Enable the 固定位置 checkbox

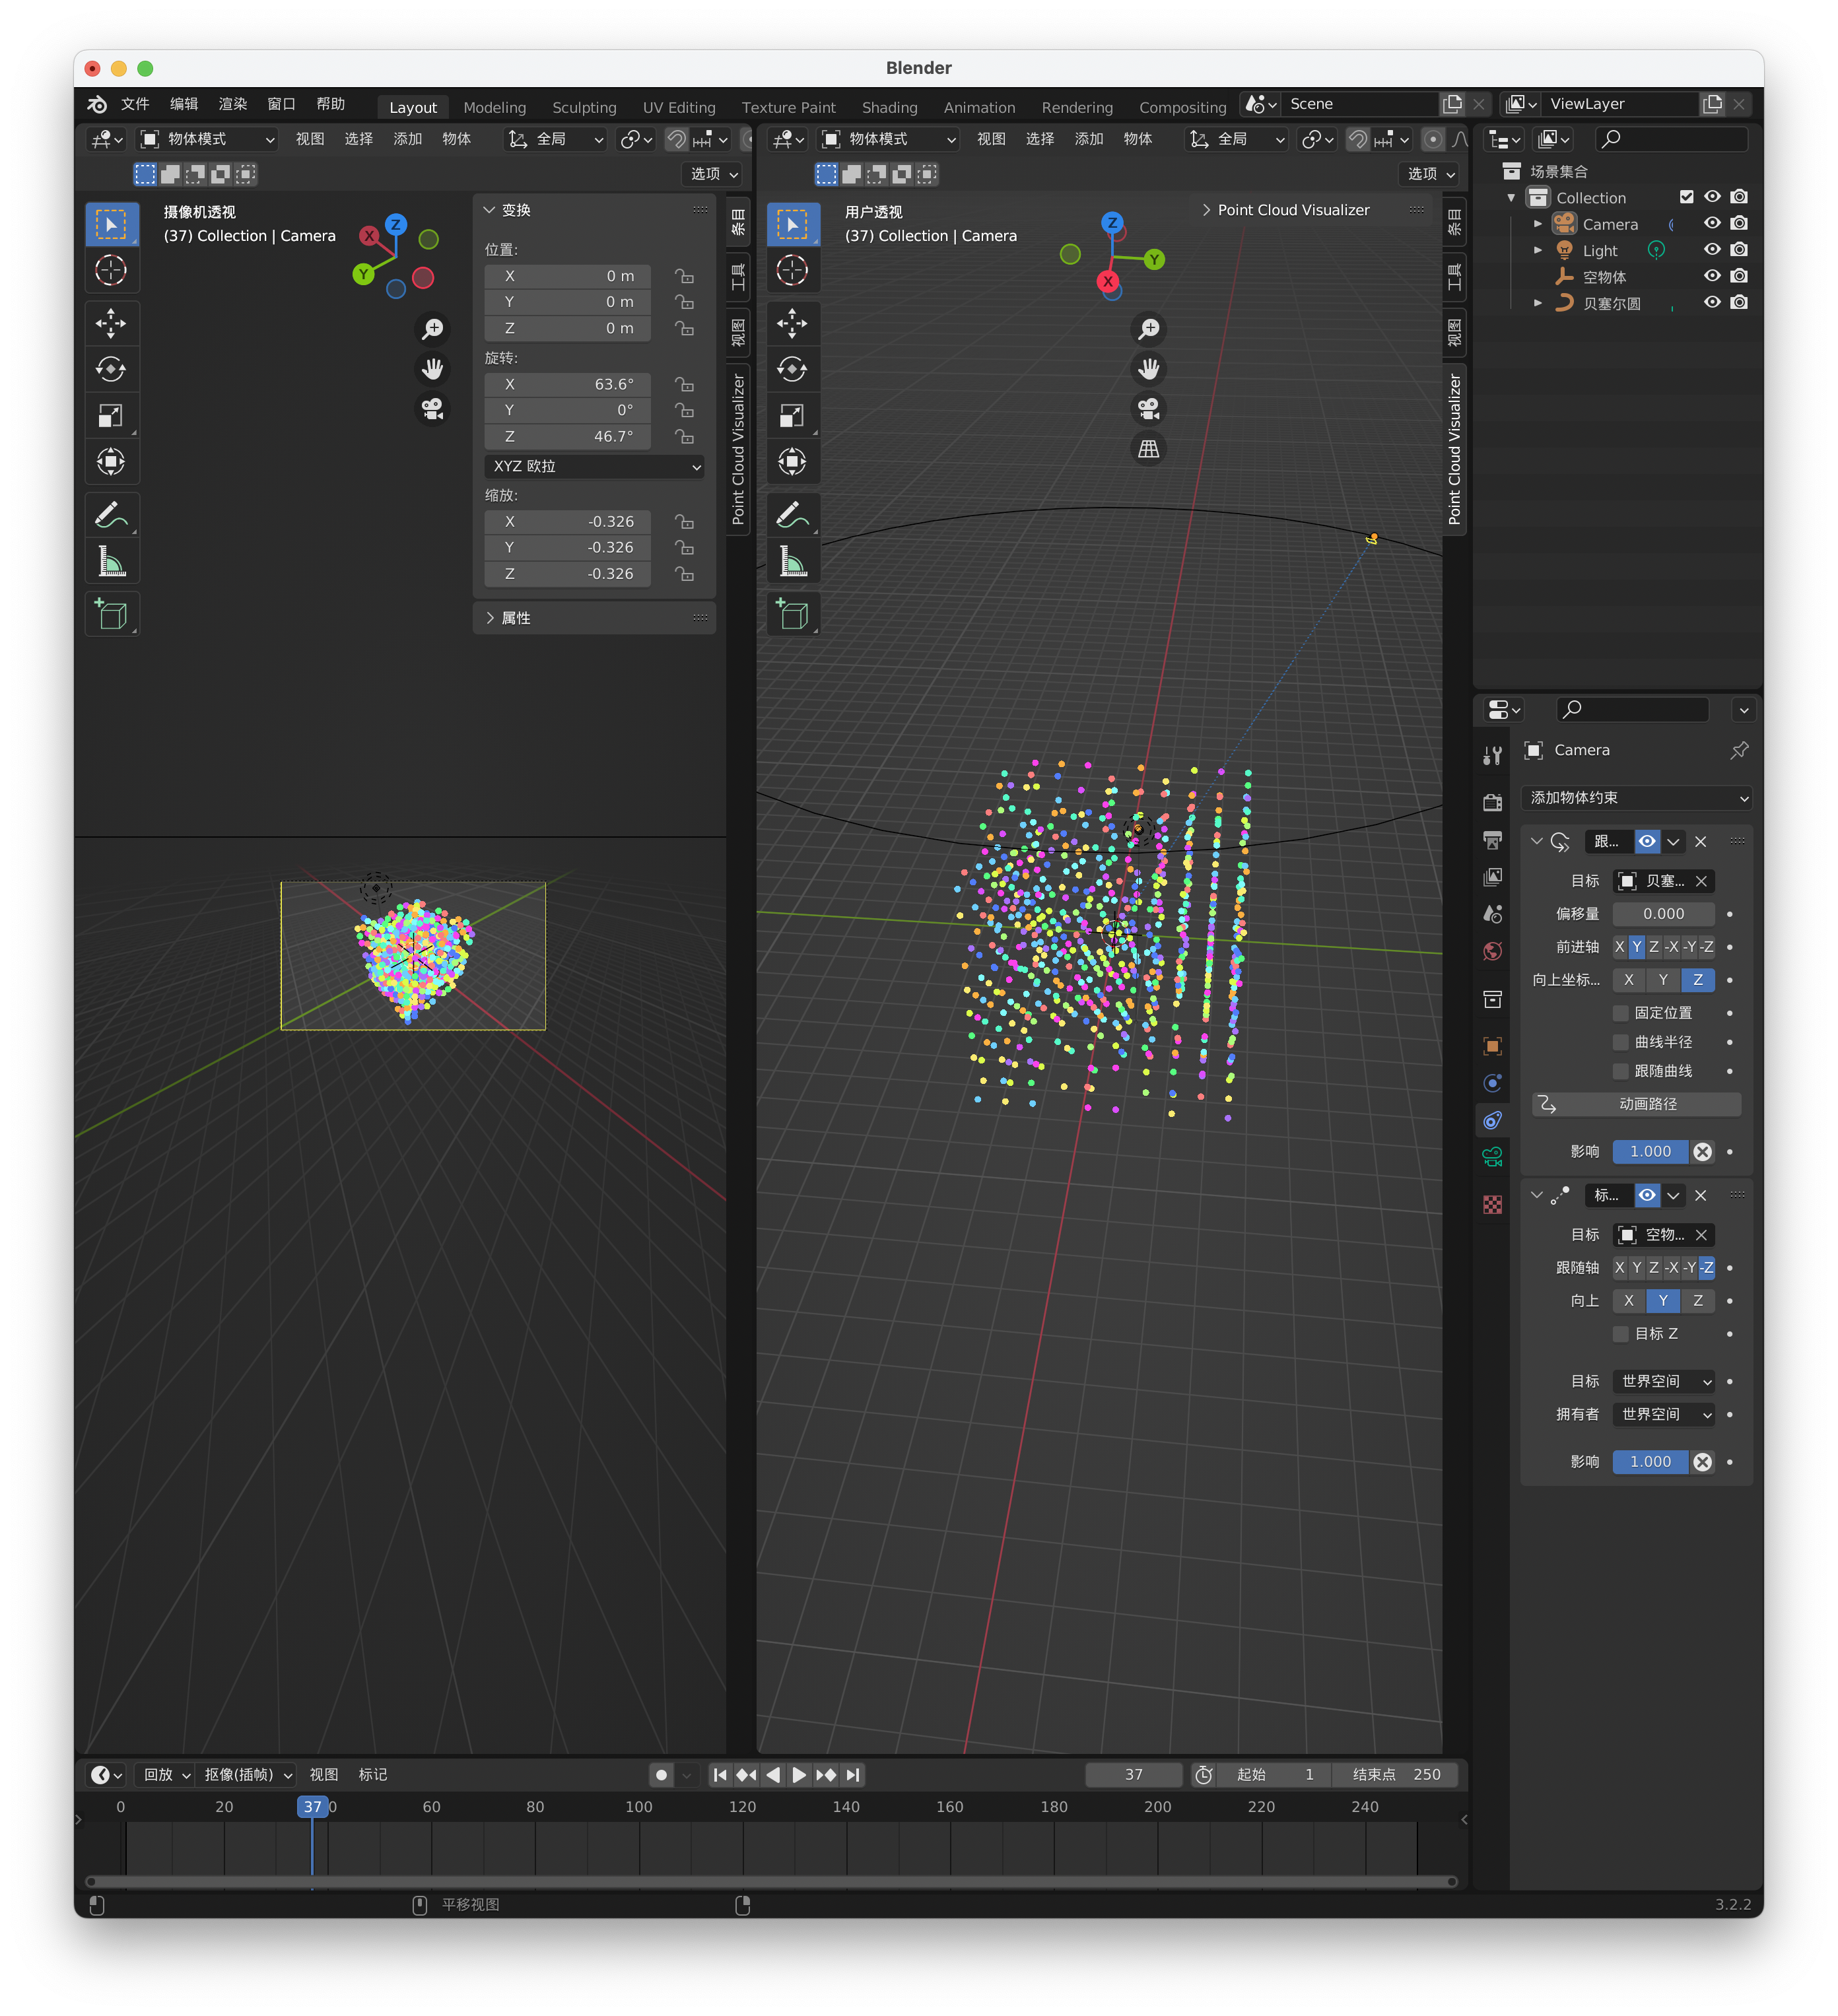coord(1621,1013)
